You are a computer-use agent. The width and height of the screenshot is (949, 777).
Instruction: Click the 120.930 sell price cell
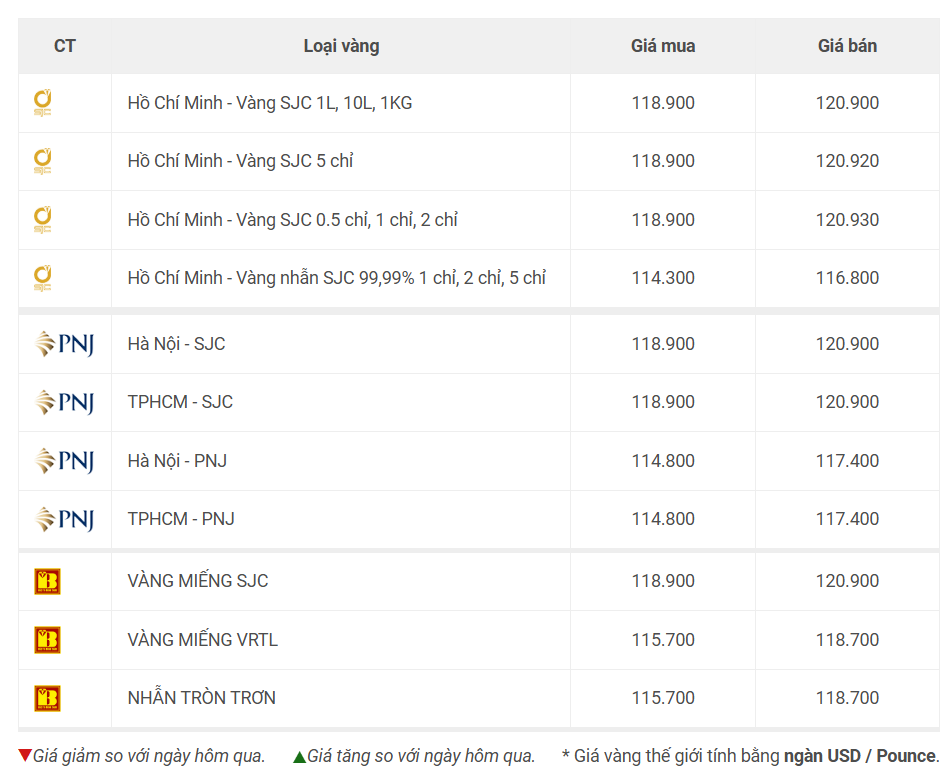[x=847, y=220]
